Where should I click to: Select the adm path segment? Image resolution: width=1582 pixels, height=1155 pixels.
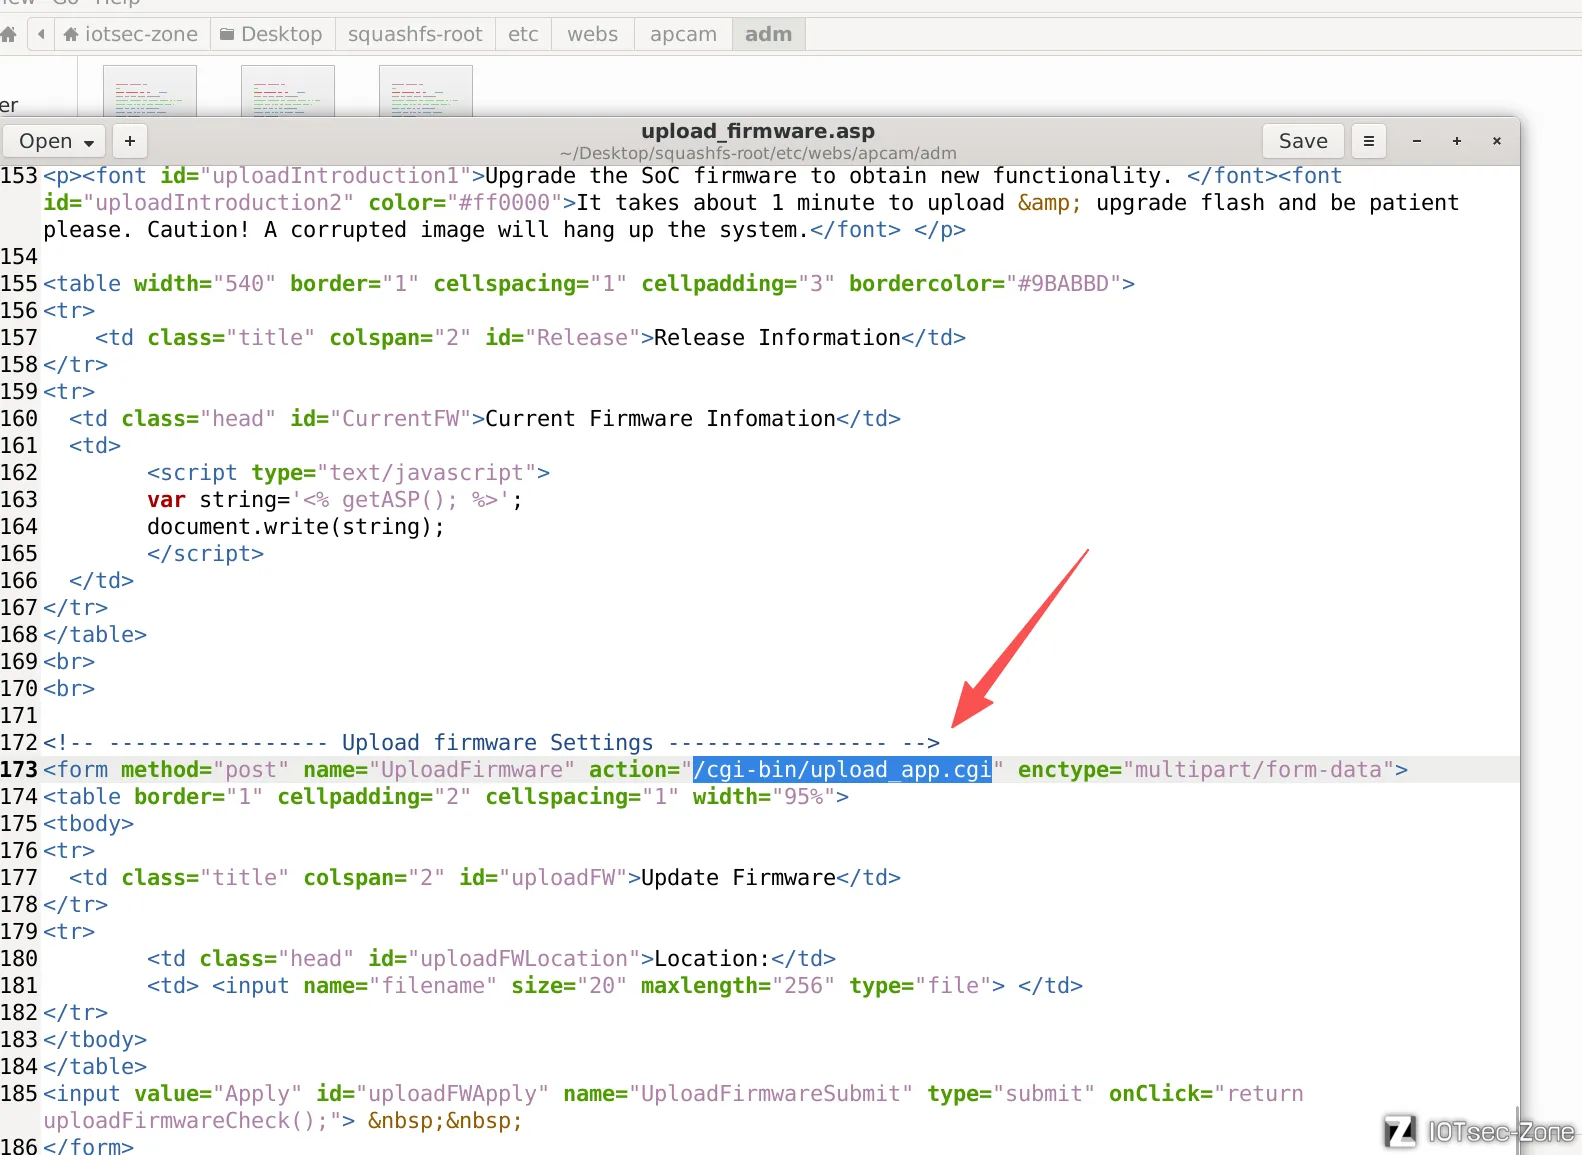[x=768, y=34]
